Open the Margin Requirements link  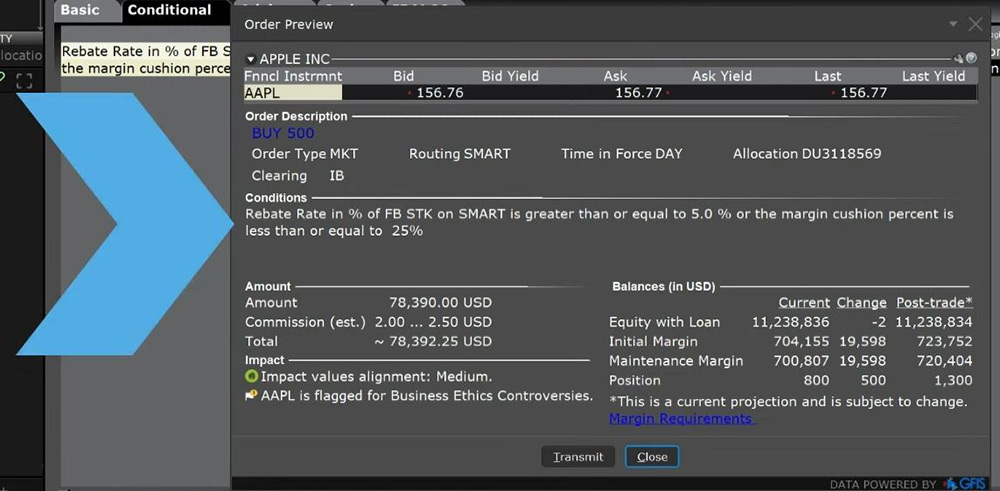click(681, 419)
